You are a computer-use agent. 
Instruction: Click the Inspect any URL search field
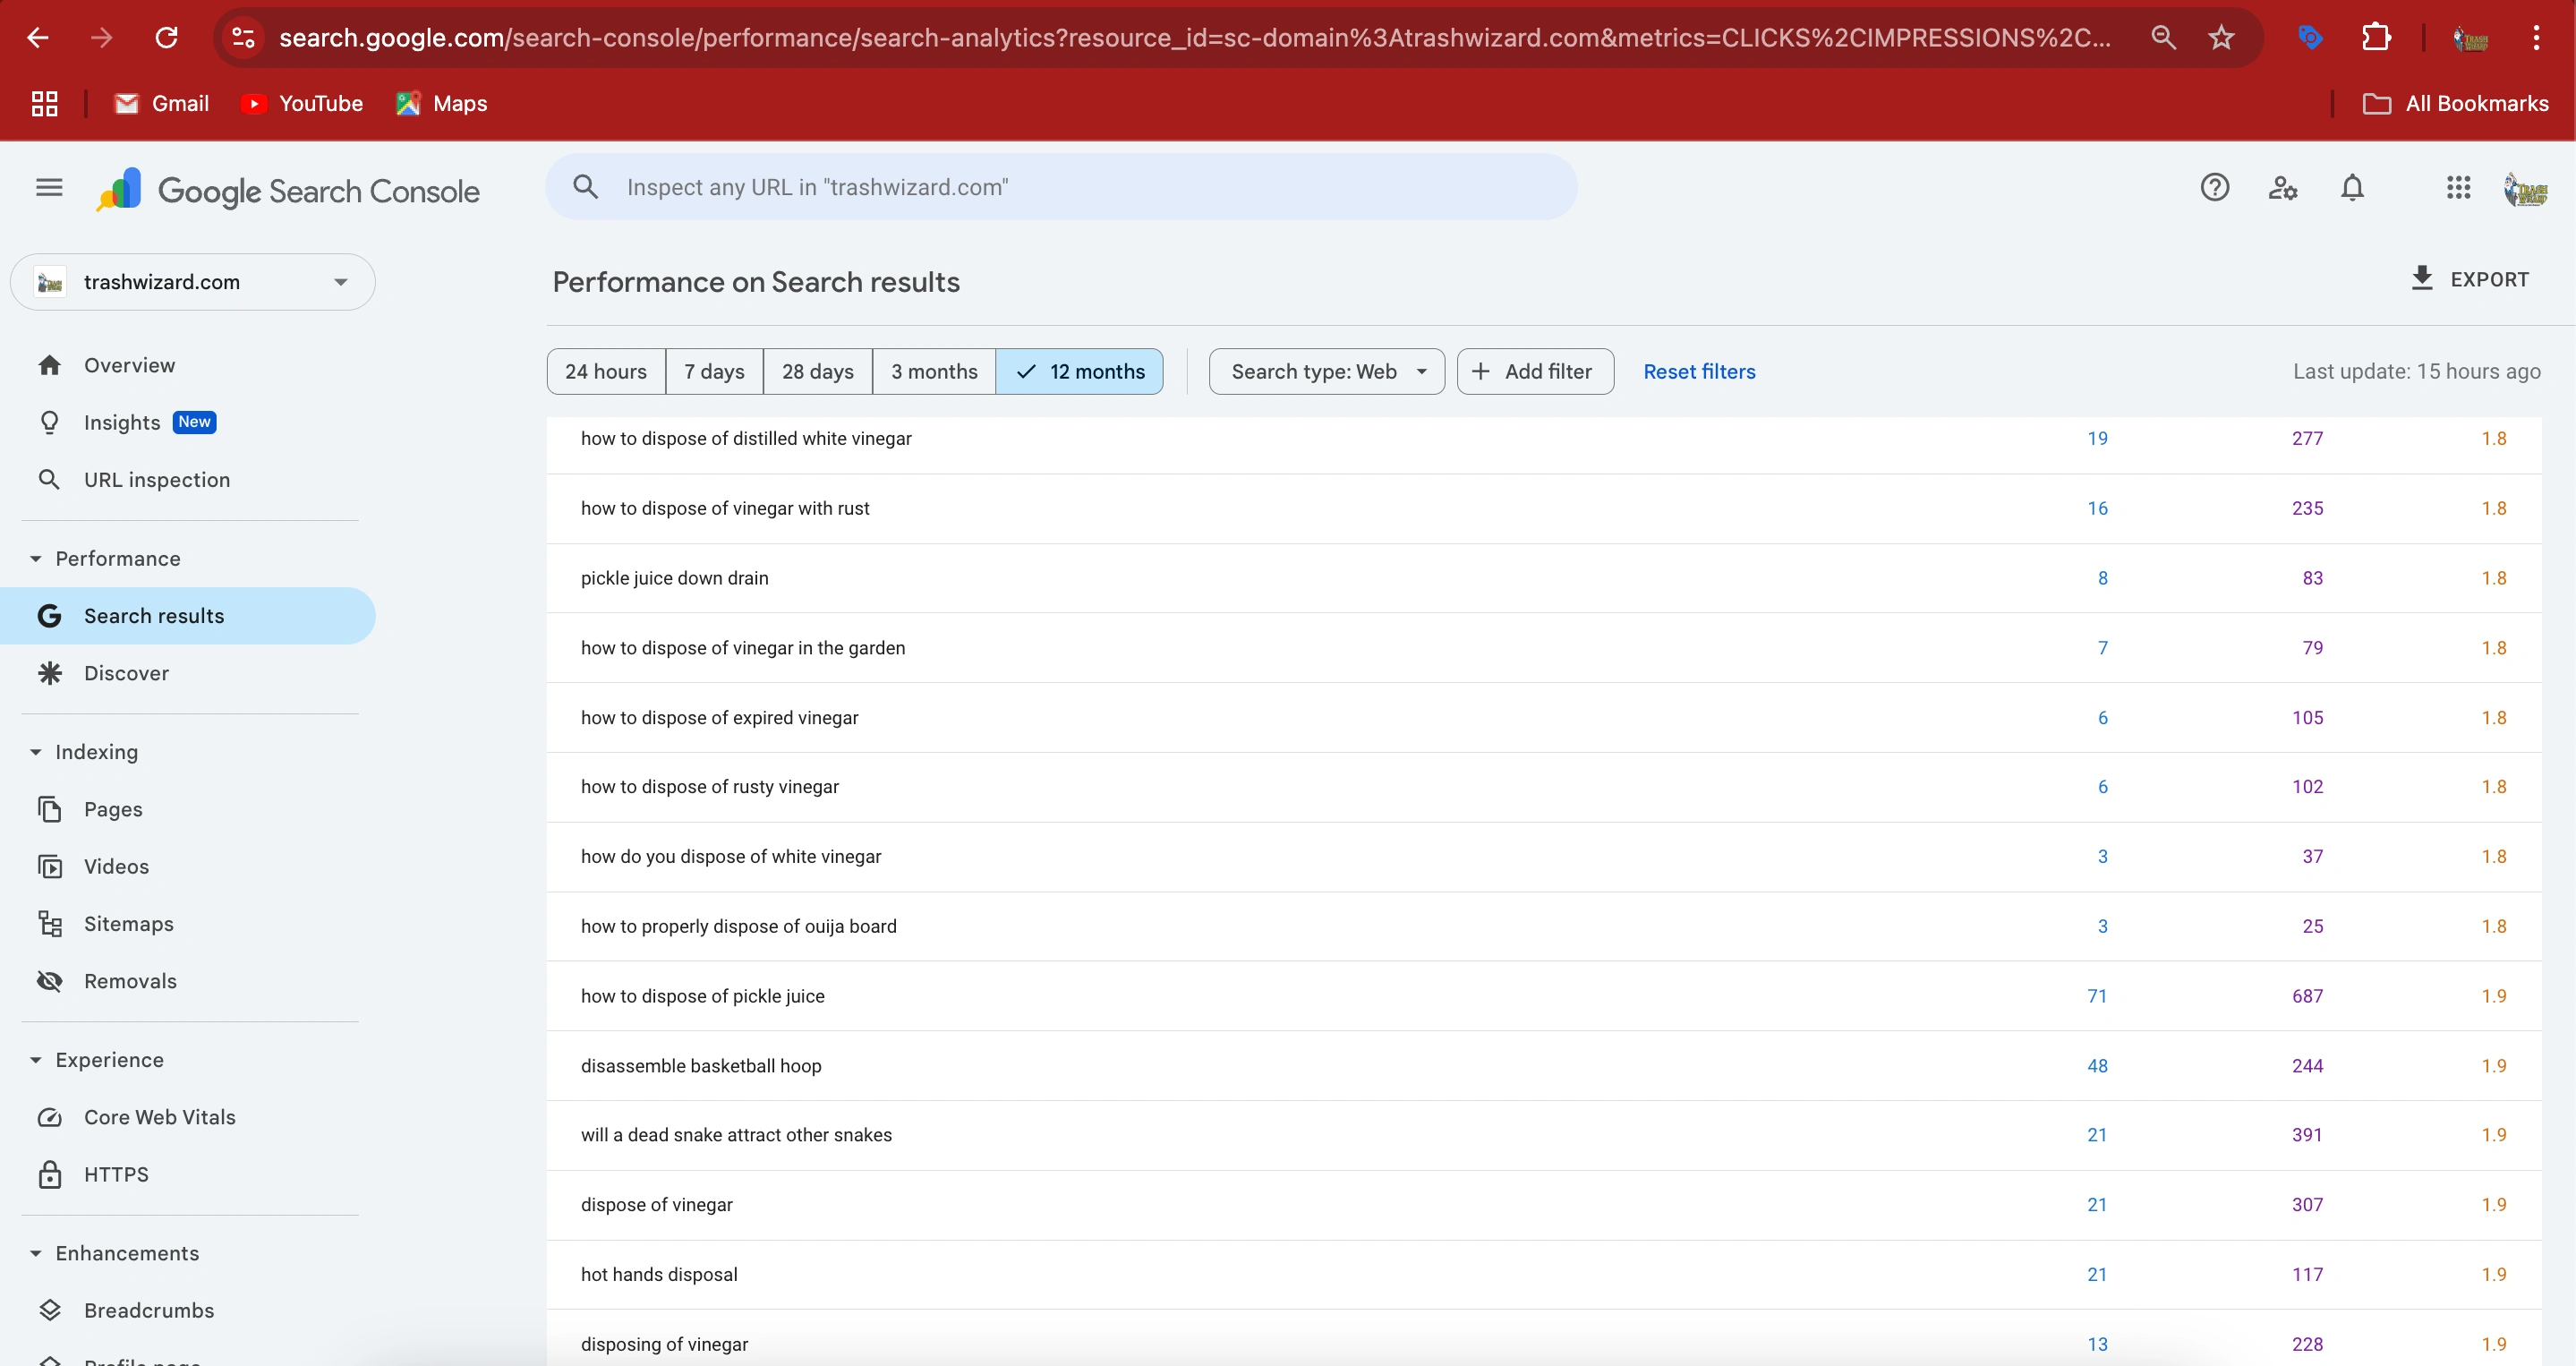pyautogui.click(x=1060, y=188)
